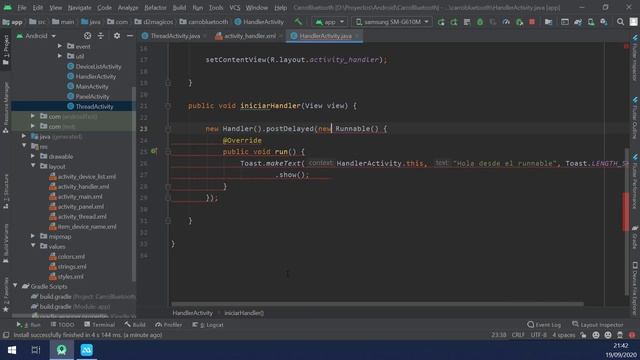Viewport: 640px width, 360px height.
Task: Click the CRLF line separator status entry
Action: click(518, 335)
